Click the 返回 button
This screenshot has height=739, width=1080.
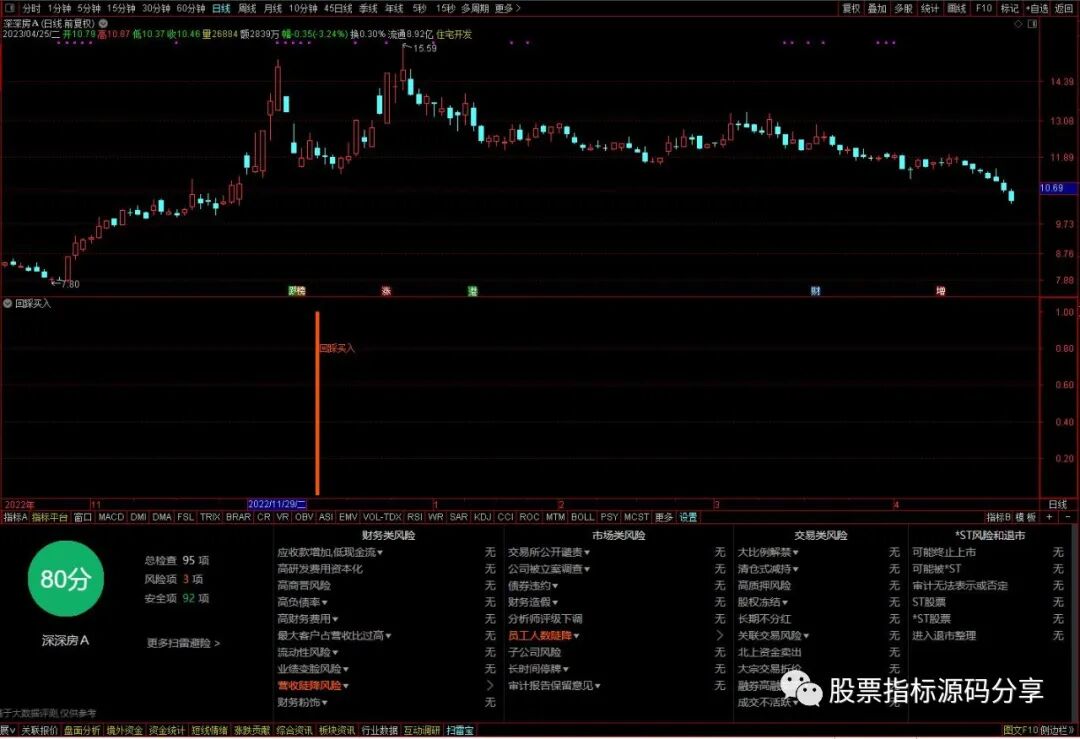(x=1064, y=8)
